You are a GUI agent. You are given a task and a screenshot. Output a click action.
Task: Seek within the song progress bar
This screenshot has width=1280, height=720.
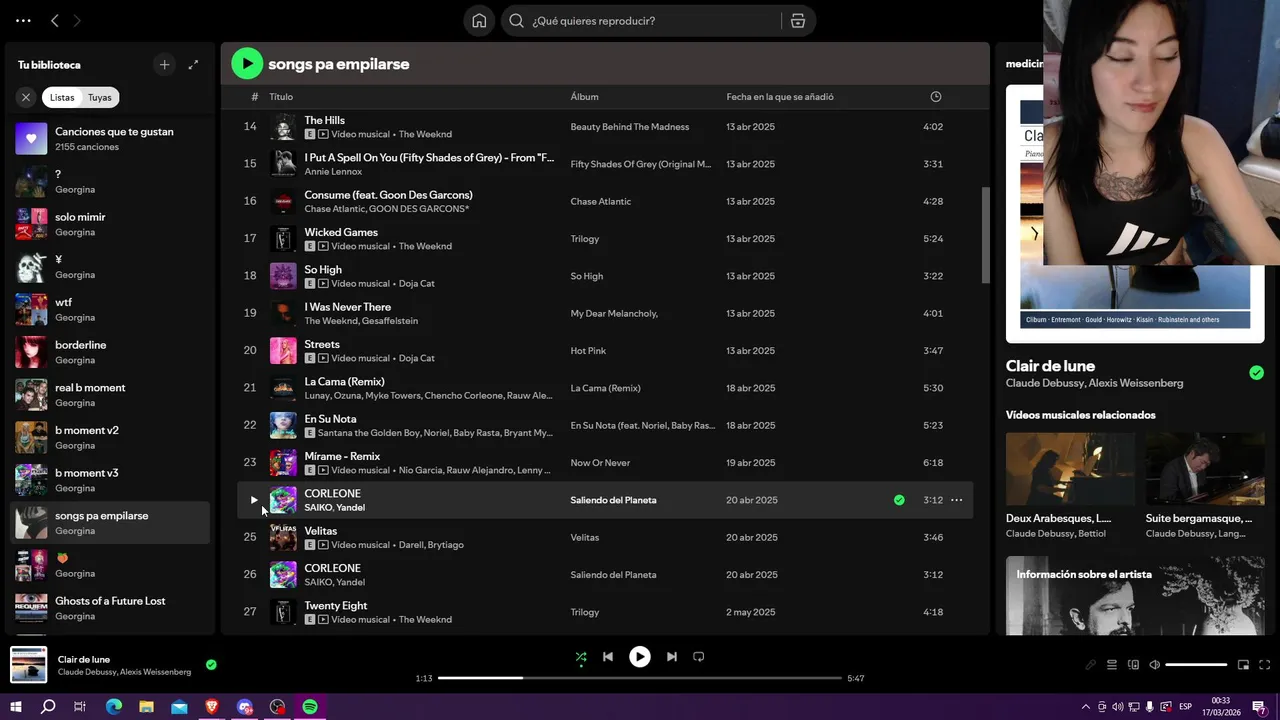tap(640, 678)
